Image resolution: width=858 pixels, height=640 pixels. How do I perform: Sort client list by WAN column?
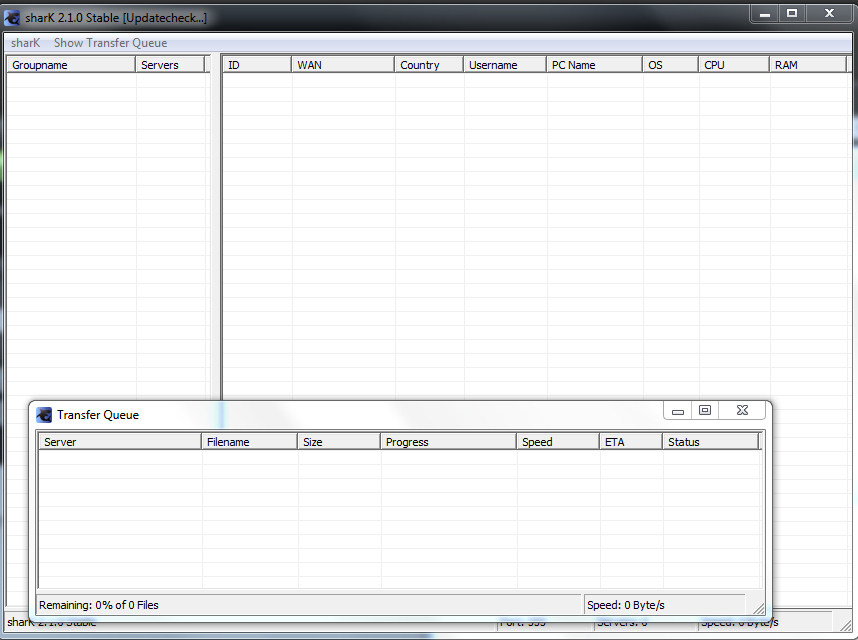pos(343,65)
